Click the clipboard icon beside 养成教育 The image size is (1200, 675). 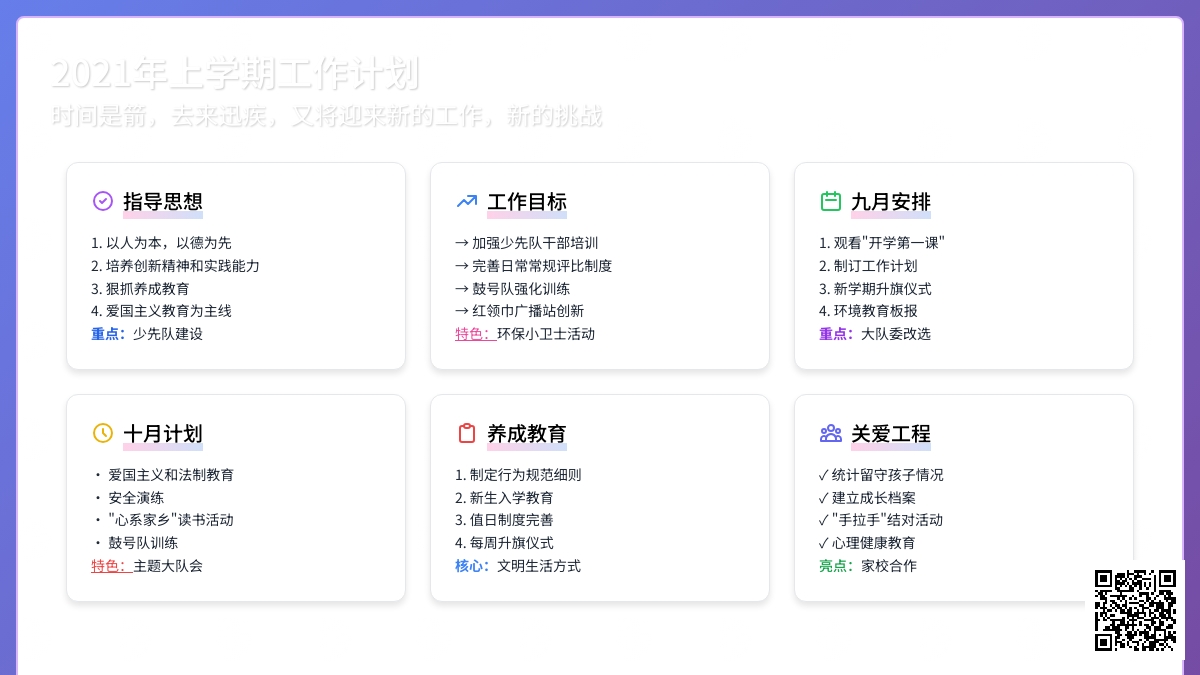tap(467, 433)
